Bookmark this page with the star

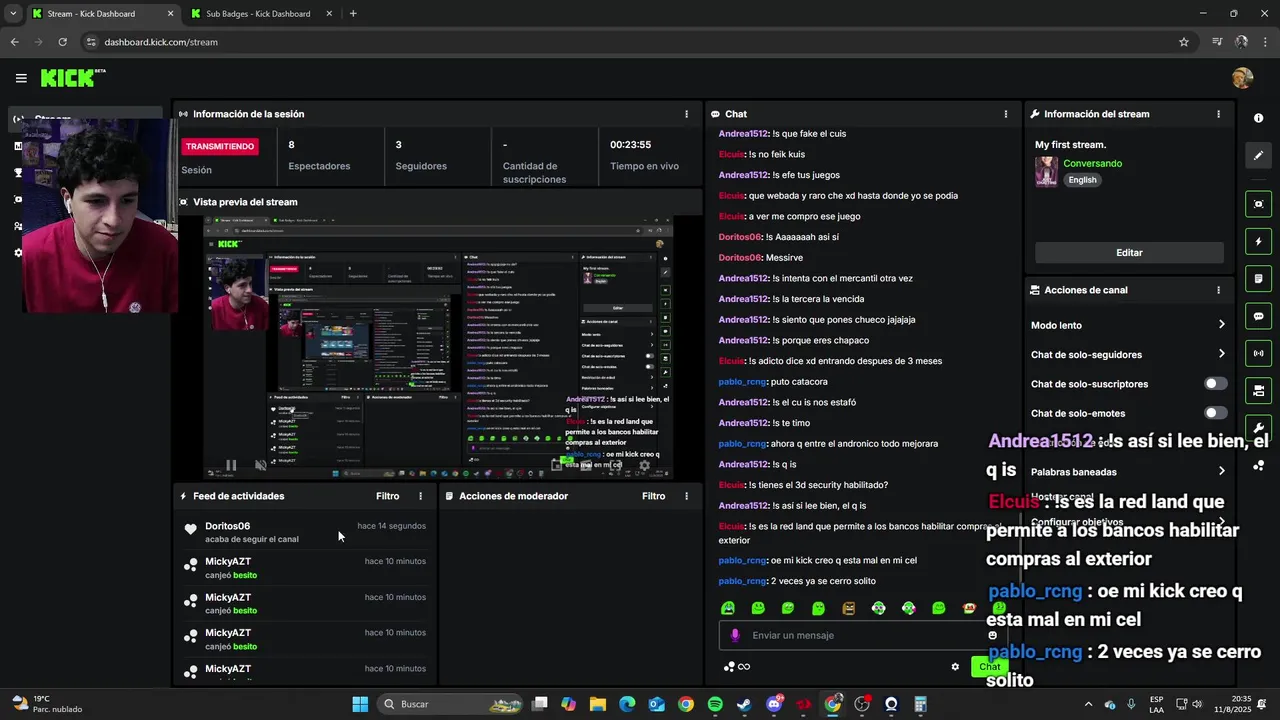coord(1184,42)
